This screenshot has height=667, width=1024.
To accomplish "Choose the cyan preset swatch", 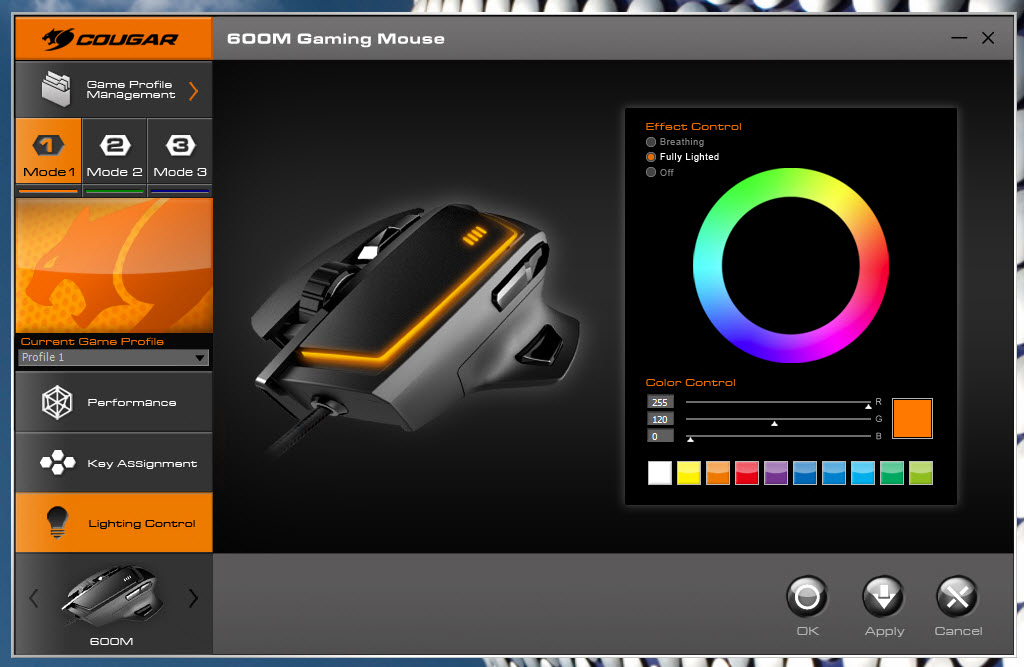I will tap(863, 473).
